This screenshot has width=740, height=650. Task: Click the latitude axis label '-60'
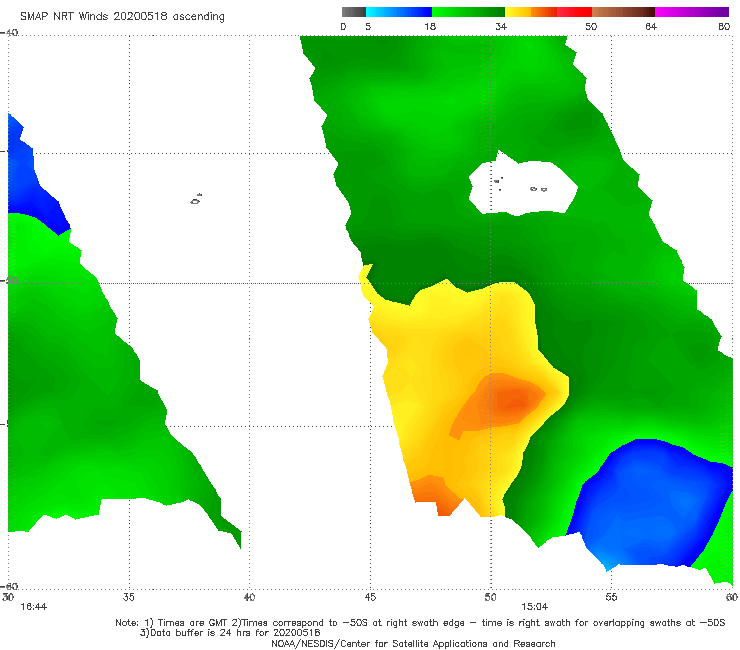(9, 586)
